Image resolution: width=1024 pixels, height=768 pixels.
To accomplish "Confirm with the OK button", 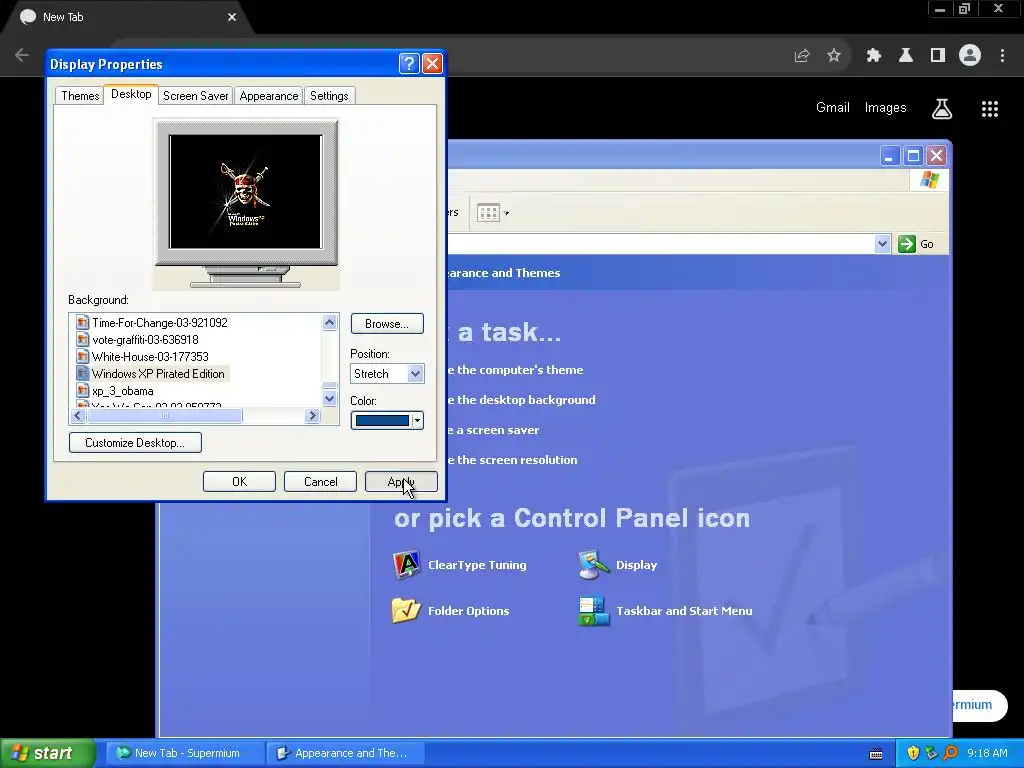I will point(239,482).
